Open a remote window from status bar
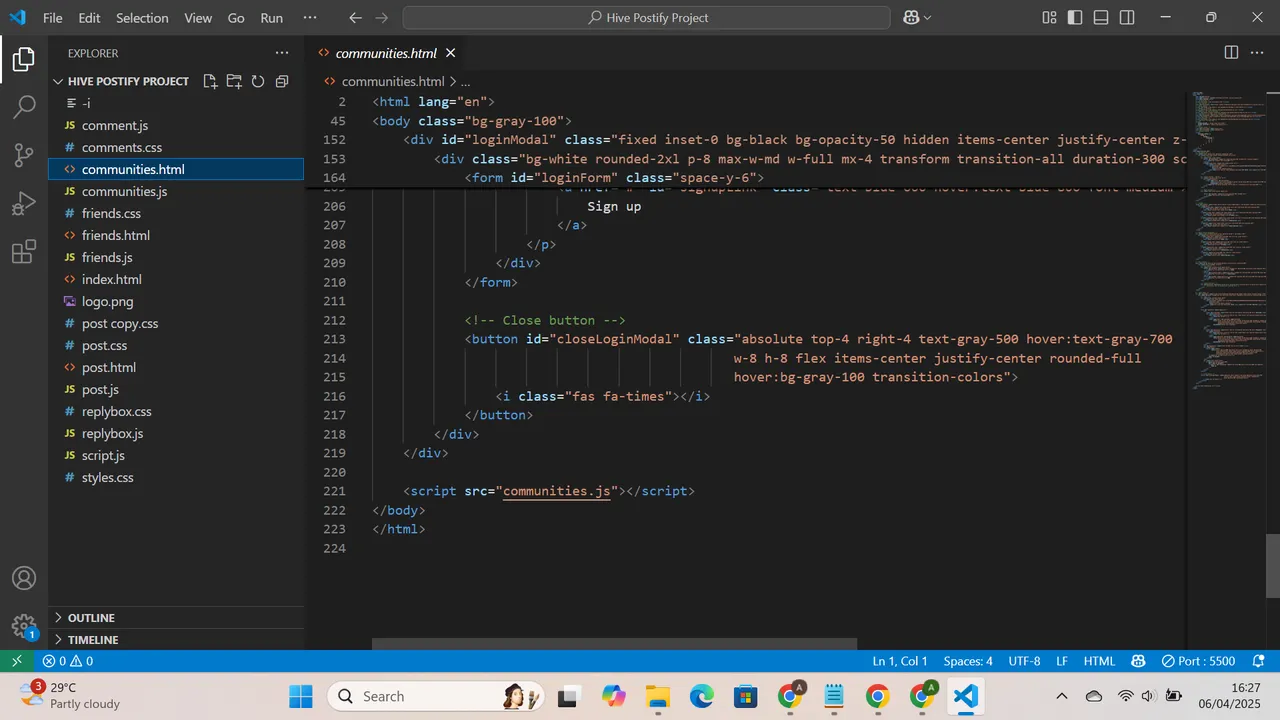The width and height of the screenshot is (1280, 720). [x=16, y=661]
